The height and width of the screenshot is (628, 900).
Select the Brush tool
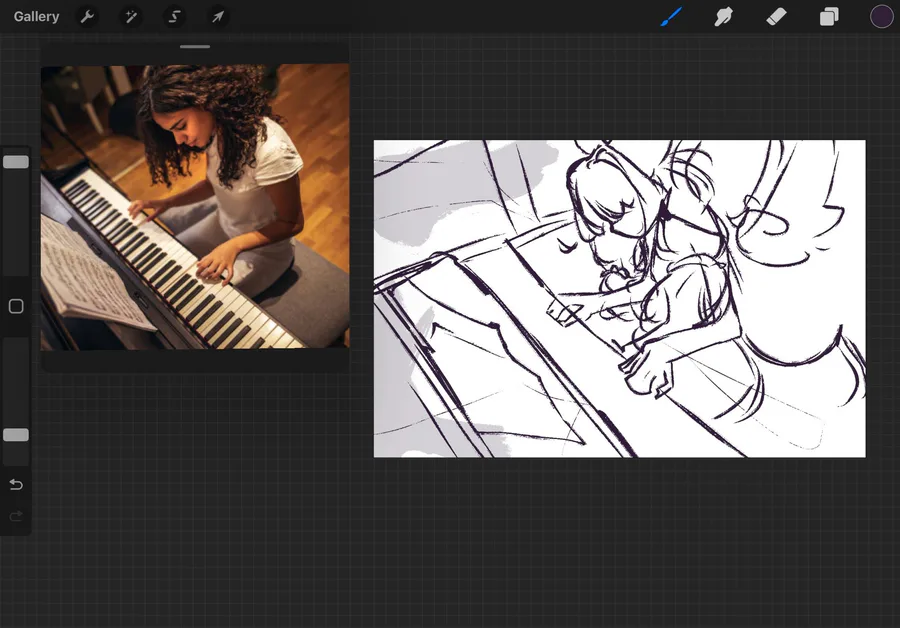(671, 17)
